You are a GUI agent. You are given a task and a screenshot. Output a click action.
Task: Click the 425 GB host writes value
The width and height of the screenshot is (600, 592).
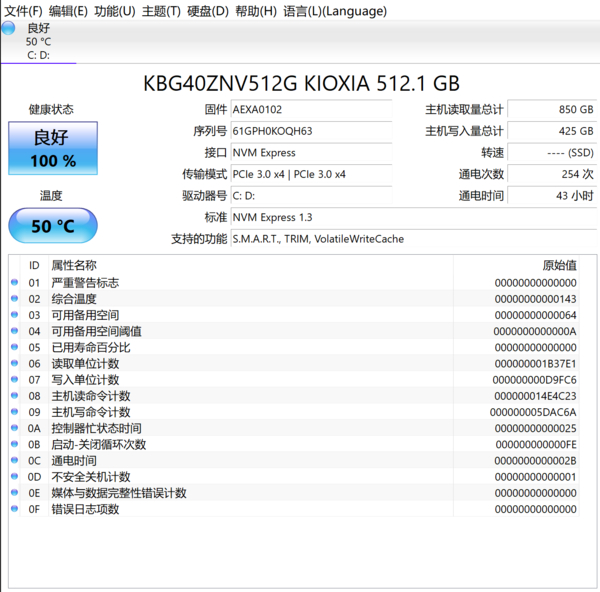tap(552, 131)
